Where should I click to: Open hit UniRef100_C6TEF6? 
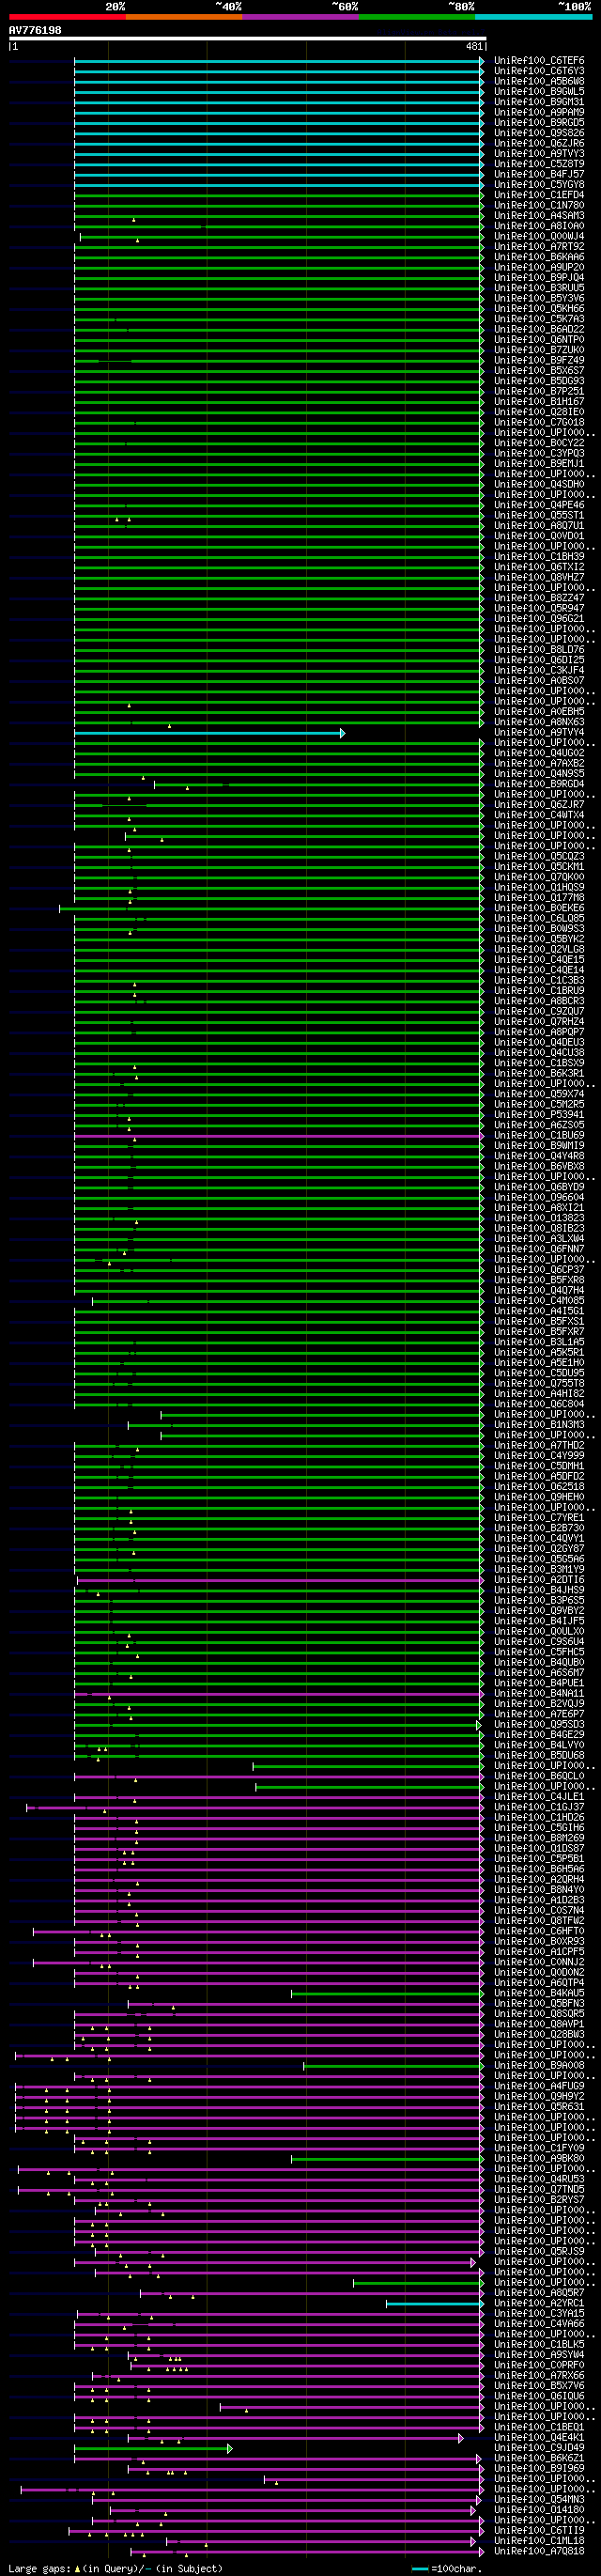[x=539, y=61]
